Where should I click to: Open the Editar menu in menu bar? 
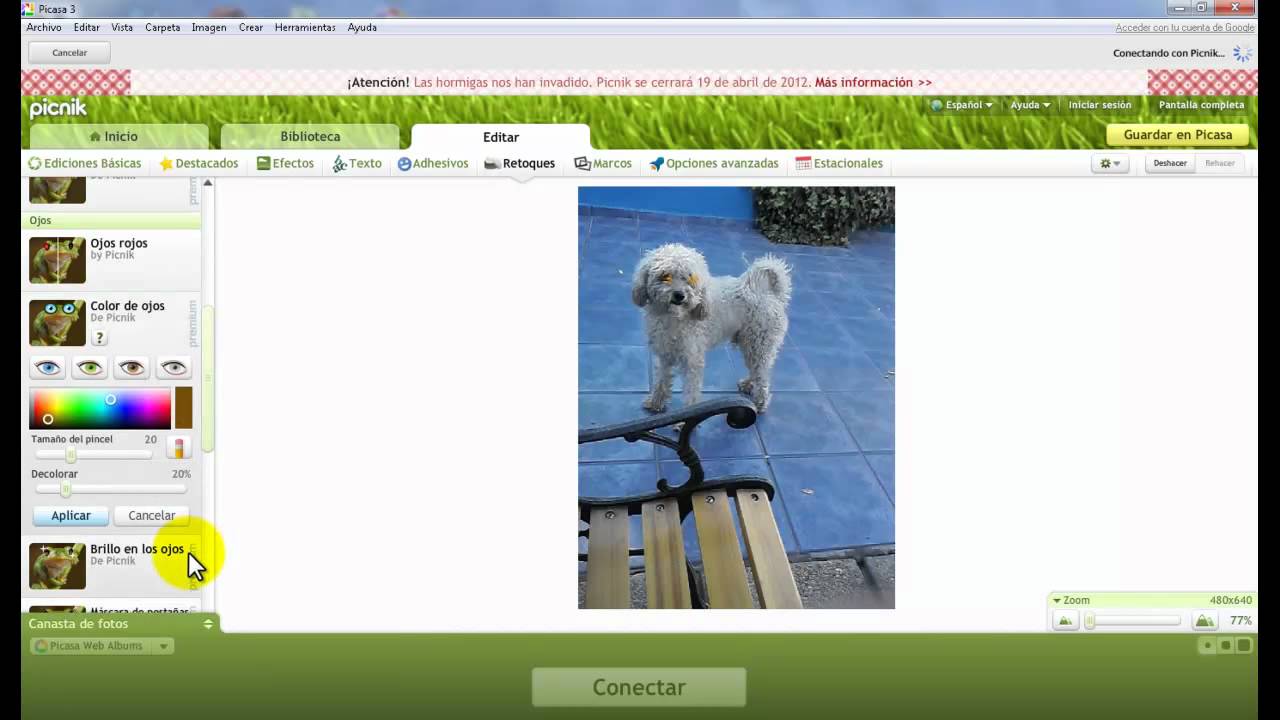point(87,27)
